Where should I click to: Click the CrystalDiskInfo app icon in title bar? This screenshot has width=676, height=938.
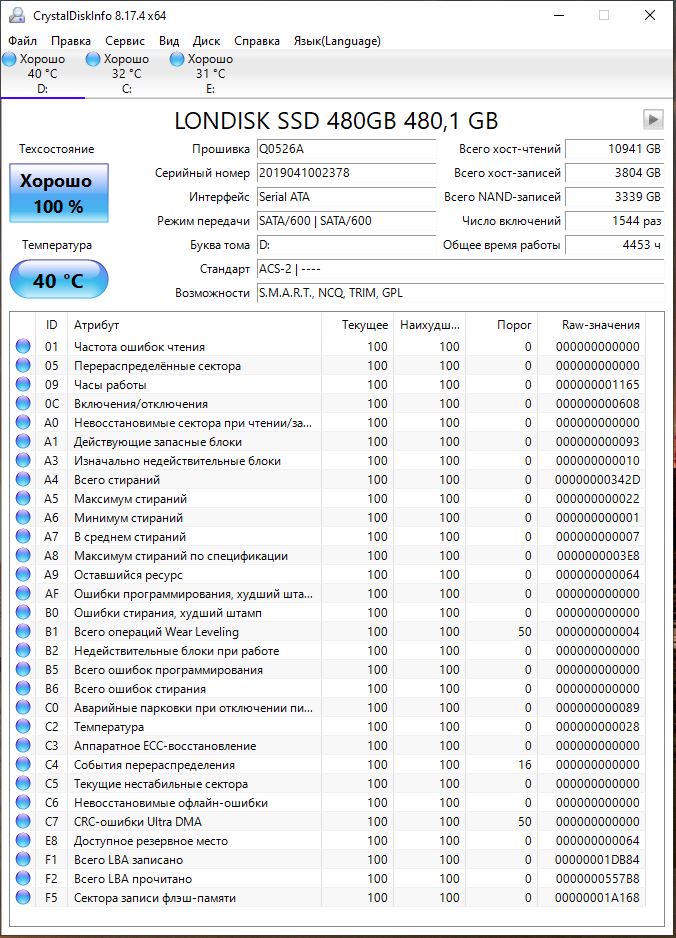(17, 15)
